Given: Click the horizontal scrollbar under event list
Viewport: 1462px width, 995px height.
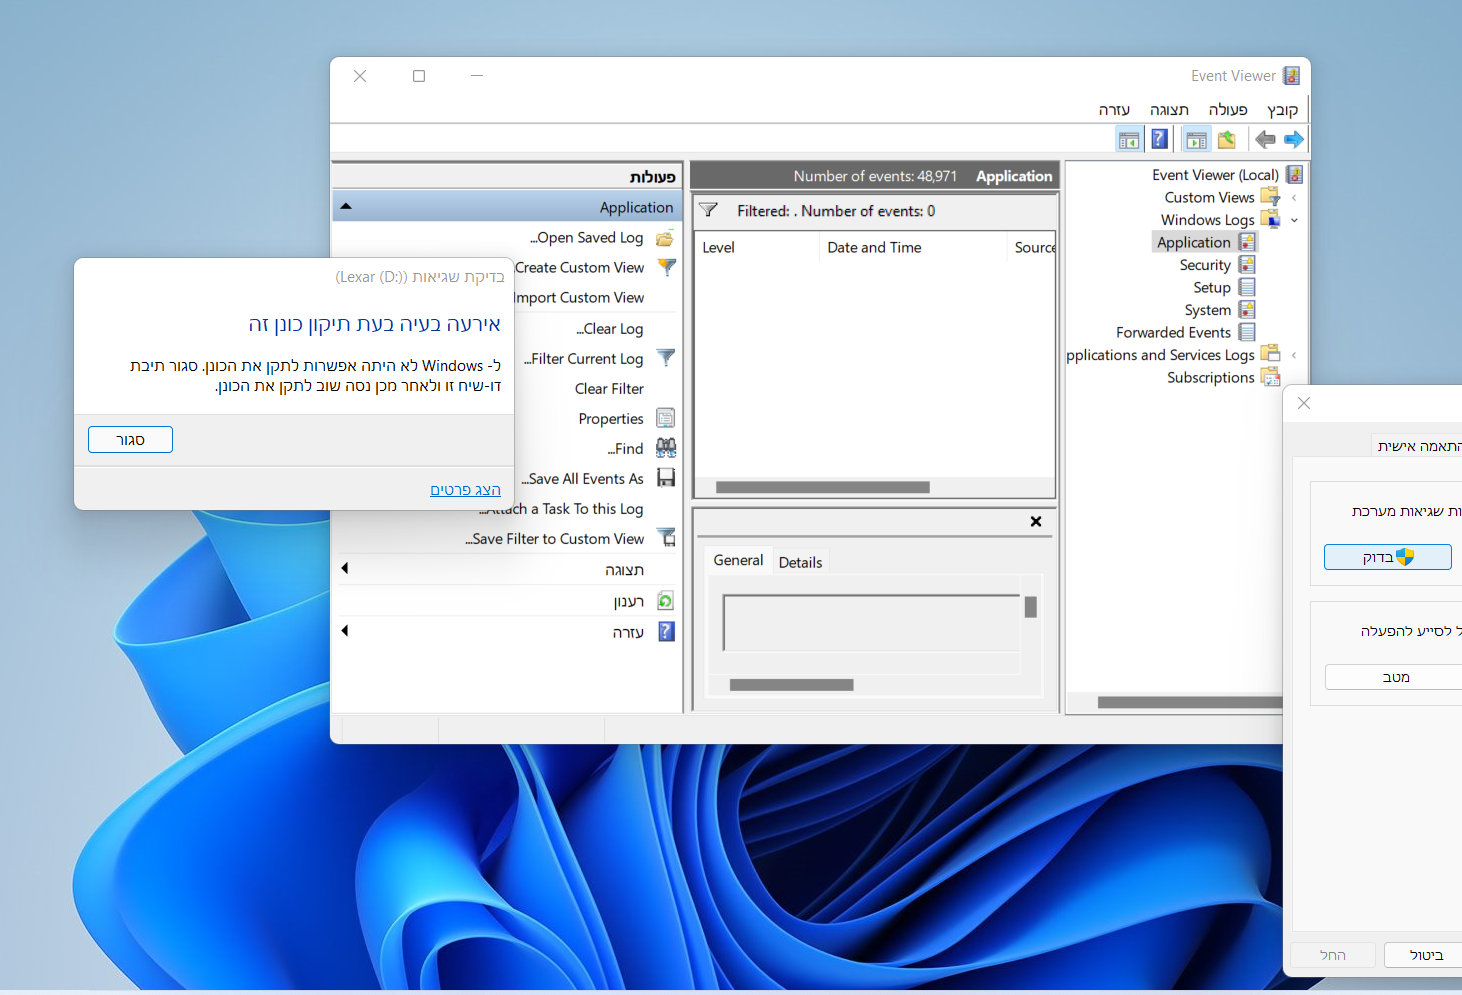Looking at the screenshot, I should tap(822, 488).
